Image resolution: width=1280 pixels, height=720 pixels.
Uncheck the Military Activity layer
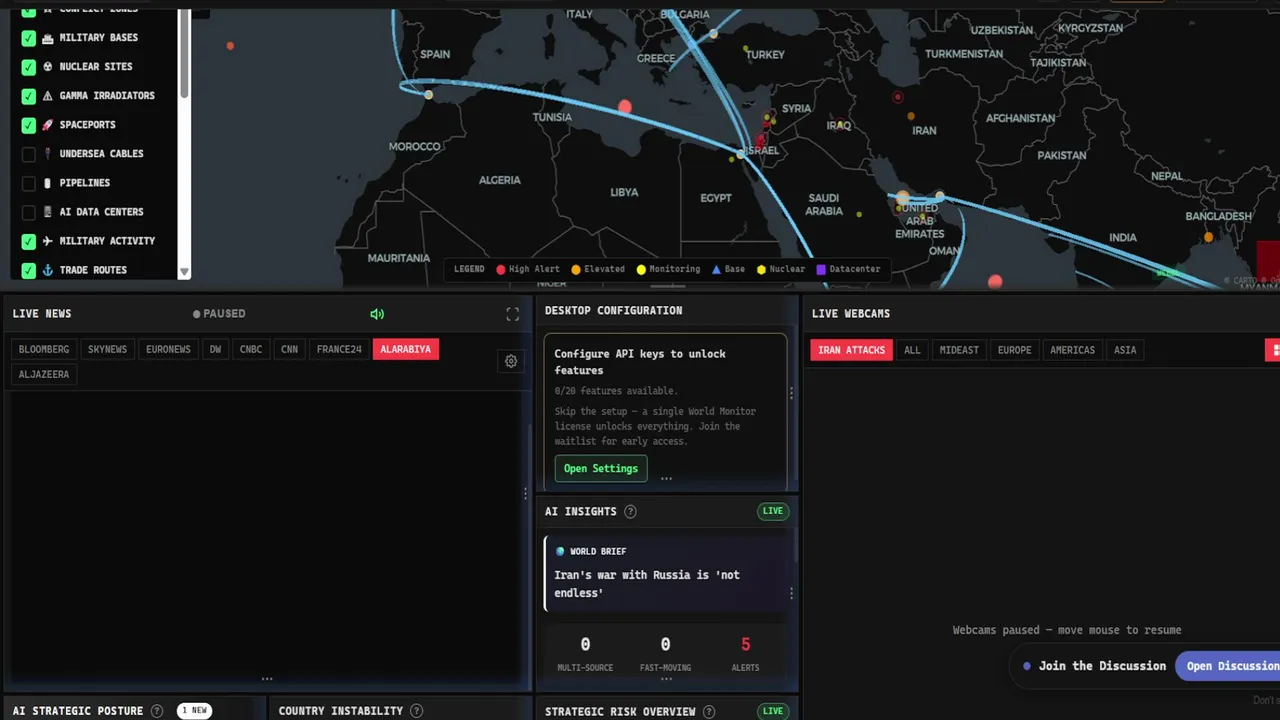(x=29, y=241)
